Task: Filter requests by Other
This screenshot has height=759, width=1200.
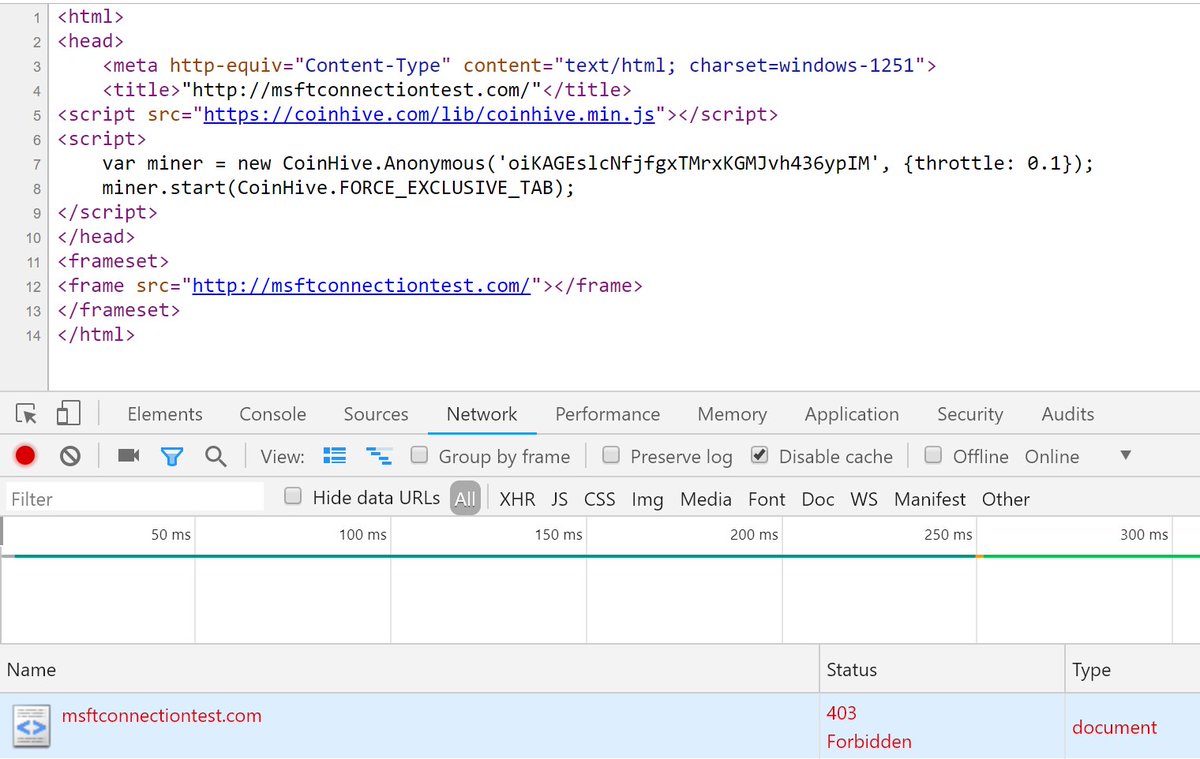Action: click(1006, 499)
